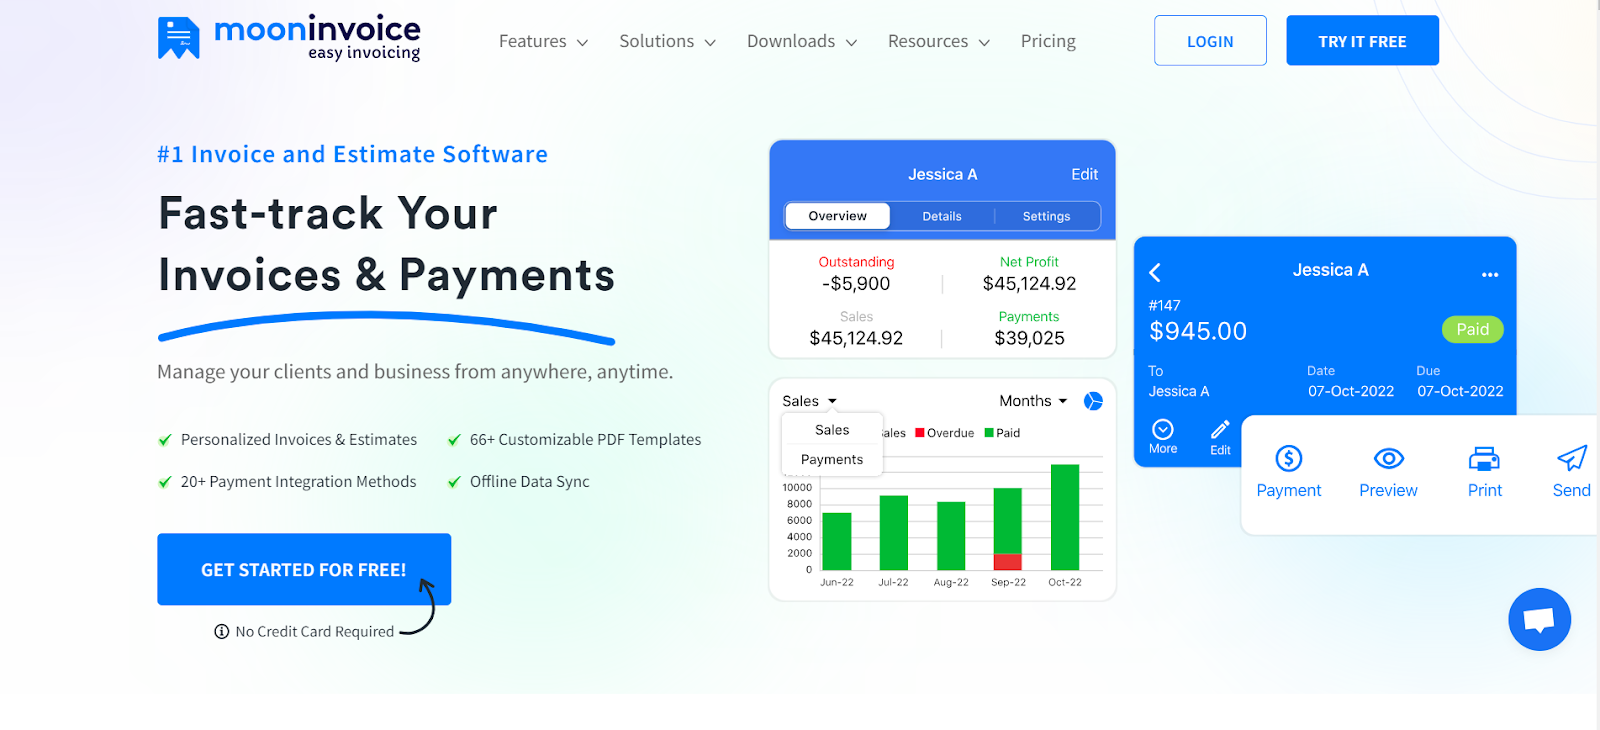Screen dimensions: 1600x730
Task: Click checkmark beside 20+ Payment Integration Methods
Action: (x=165, y=482)
